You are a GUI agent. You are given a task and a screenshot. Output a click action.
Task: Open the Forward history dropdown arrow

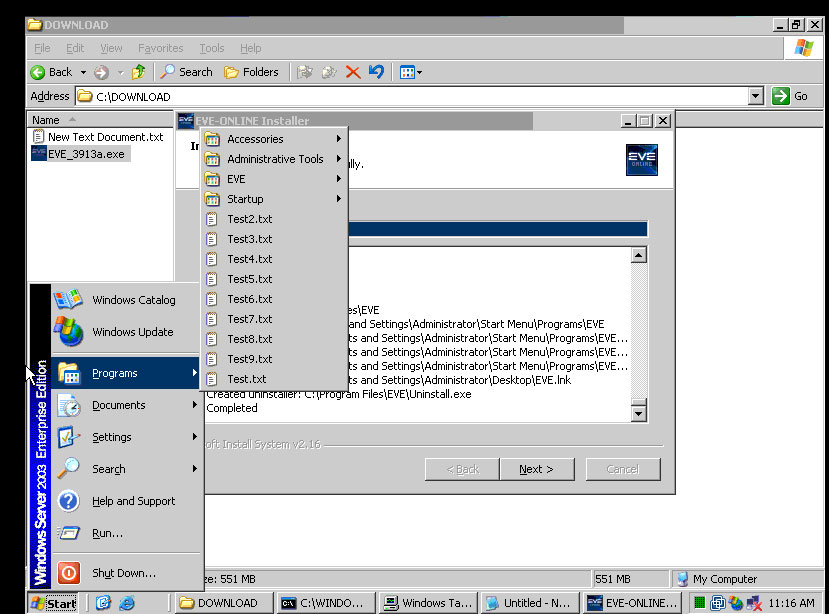click(x=121, y=72)
